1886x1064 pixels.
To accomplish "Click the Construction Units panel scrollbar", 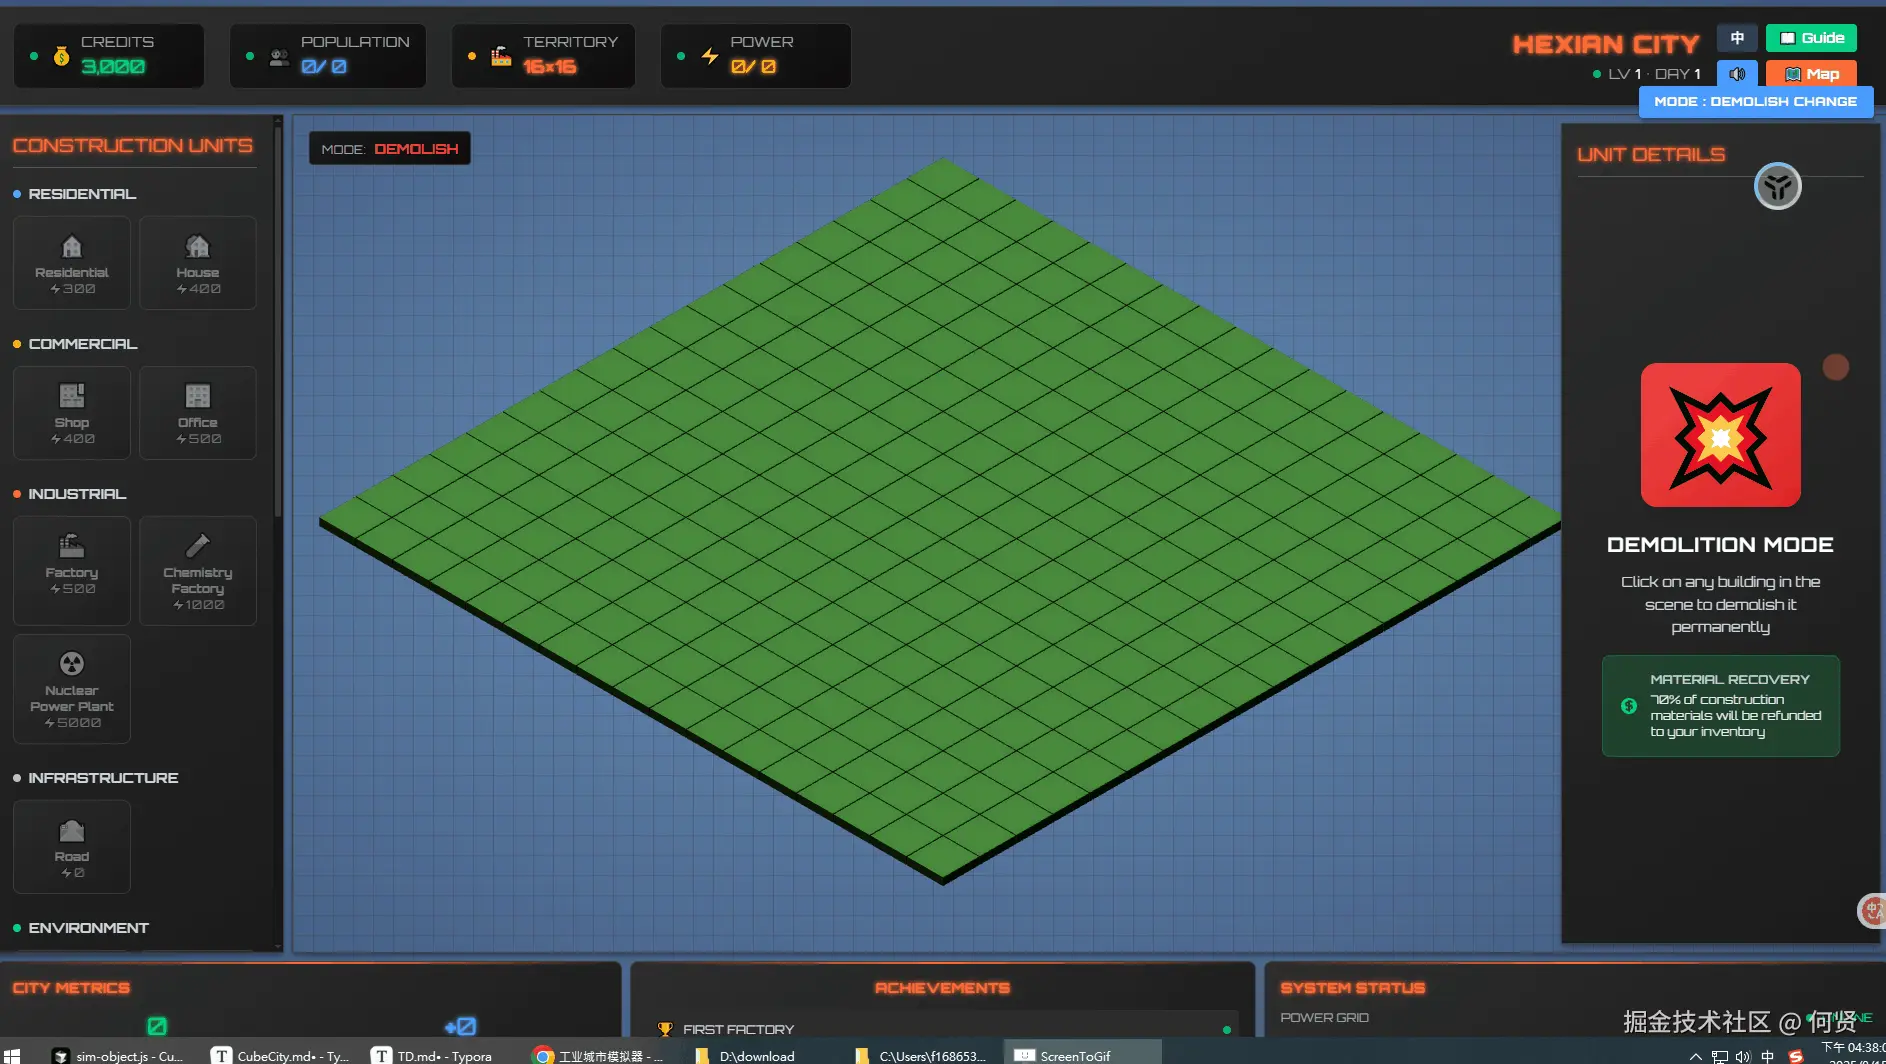I will pyautogui.click(x=278, y=320).
